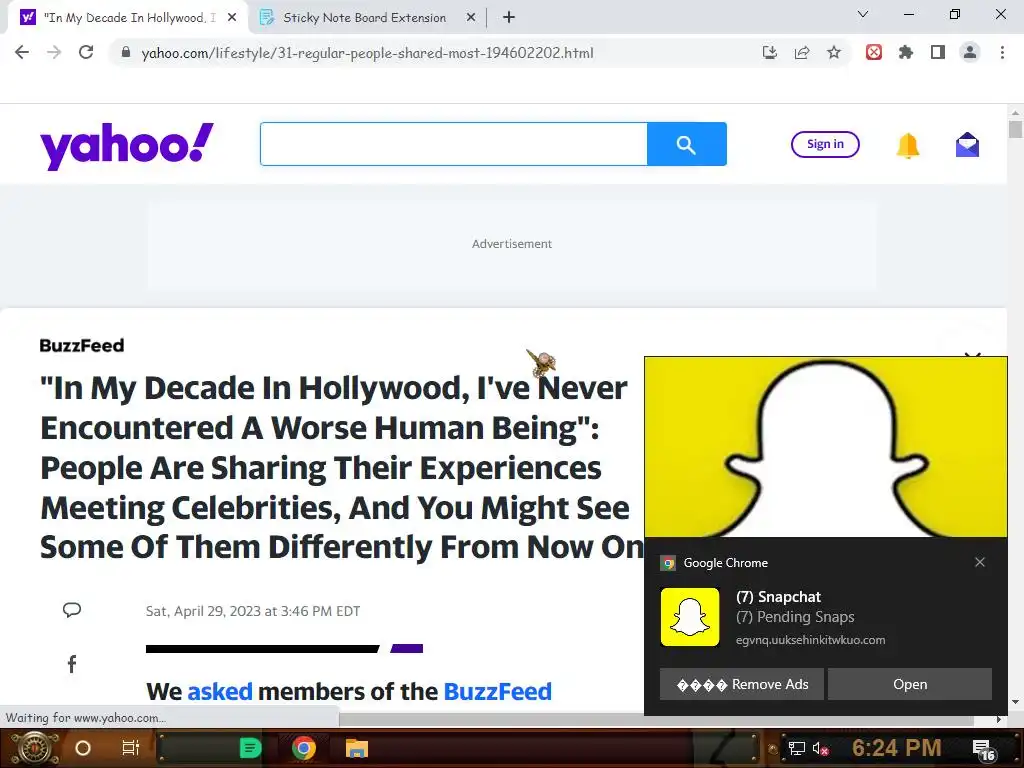Image resolution: width=1024 pixels, height=768 pixels.
Task: Click the blue search magnifier button
Action: click(686, 144)
